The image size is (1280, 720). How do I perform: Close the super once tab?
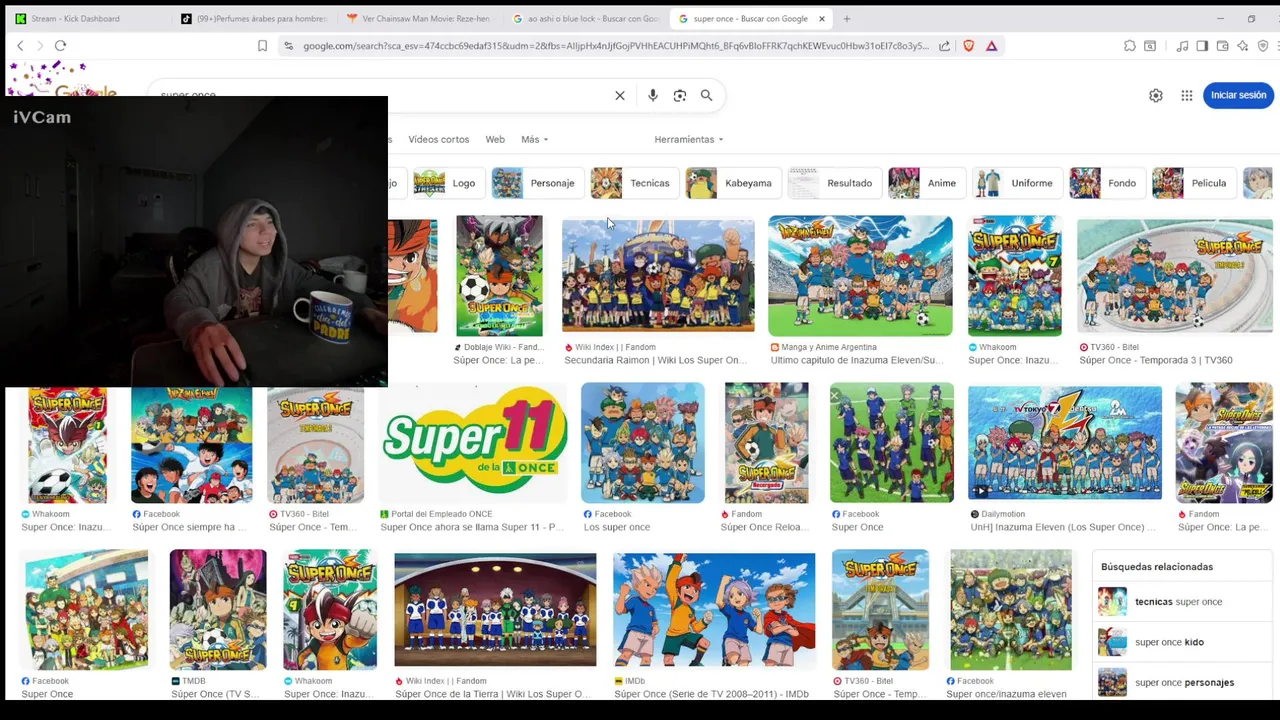[x=822, y=19]
